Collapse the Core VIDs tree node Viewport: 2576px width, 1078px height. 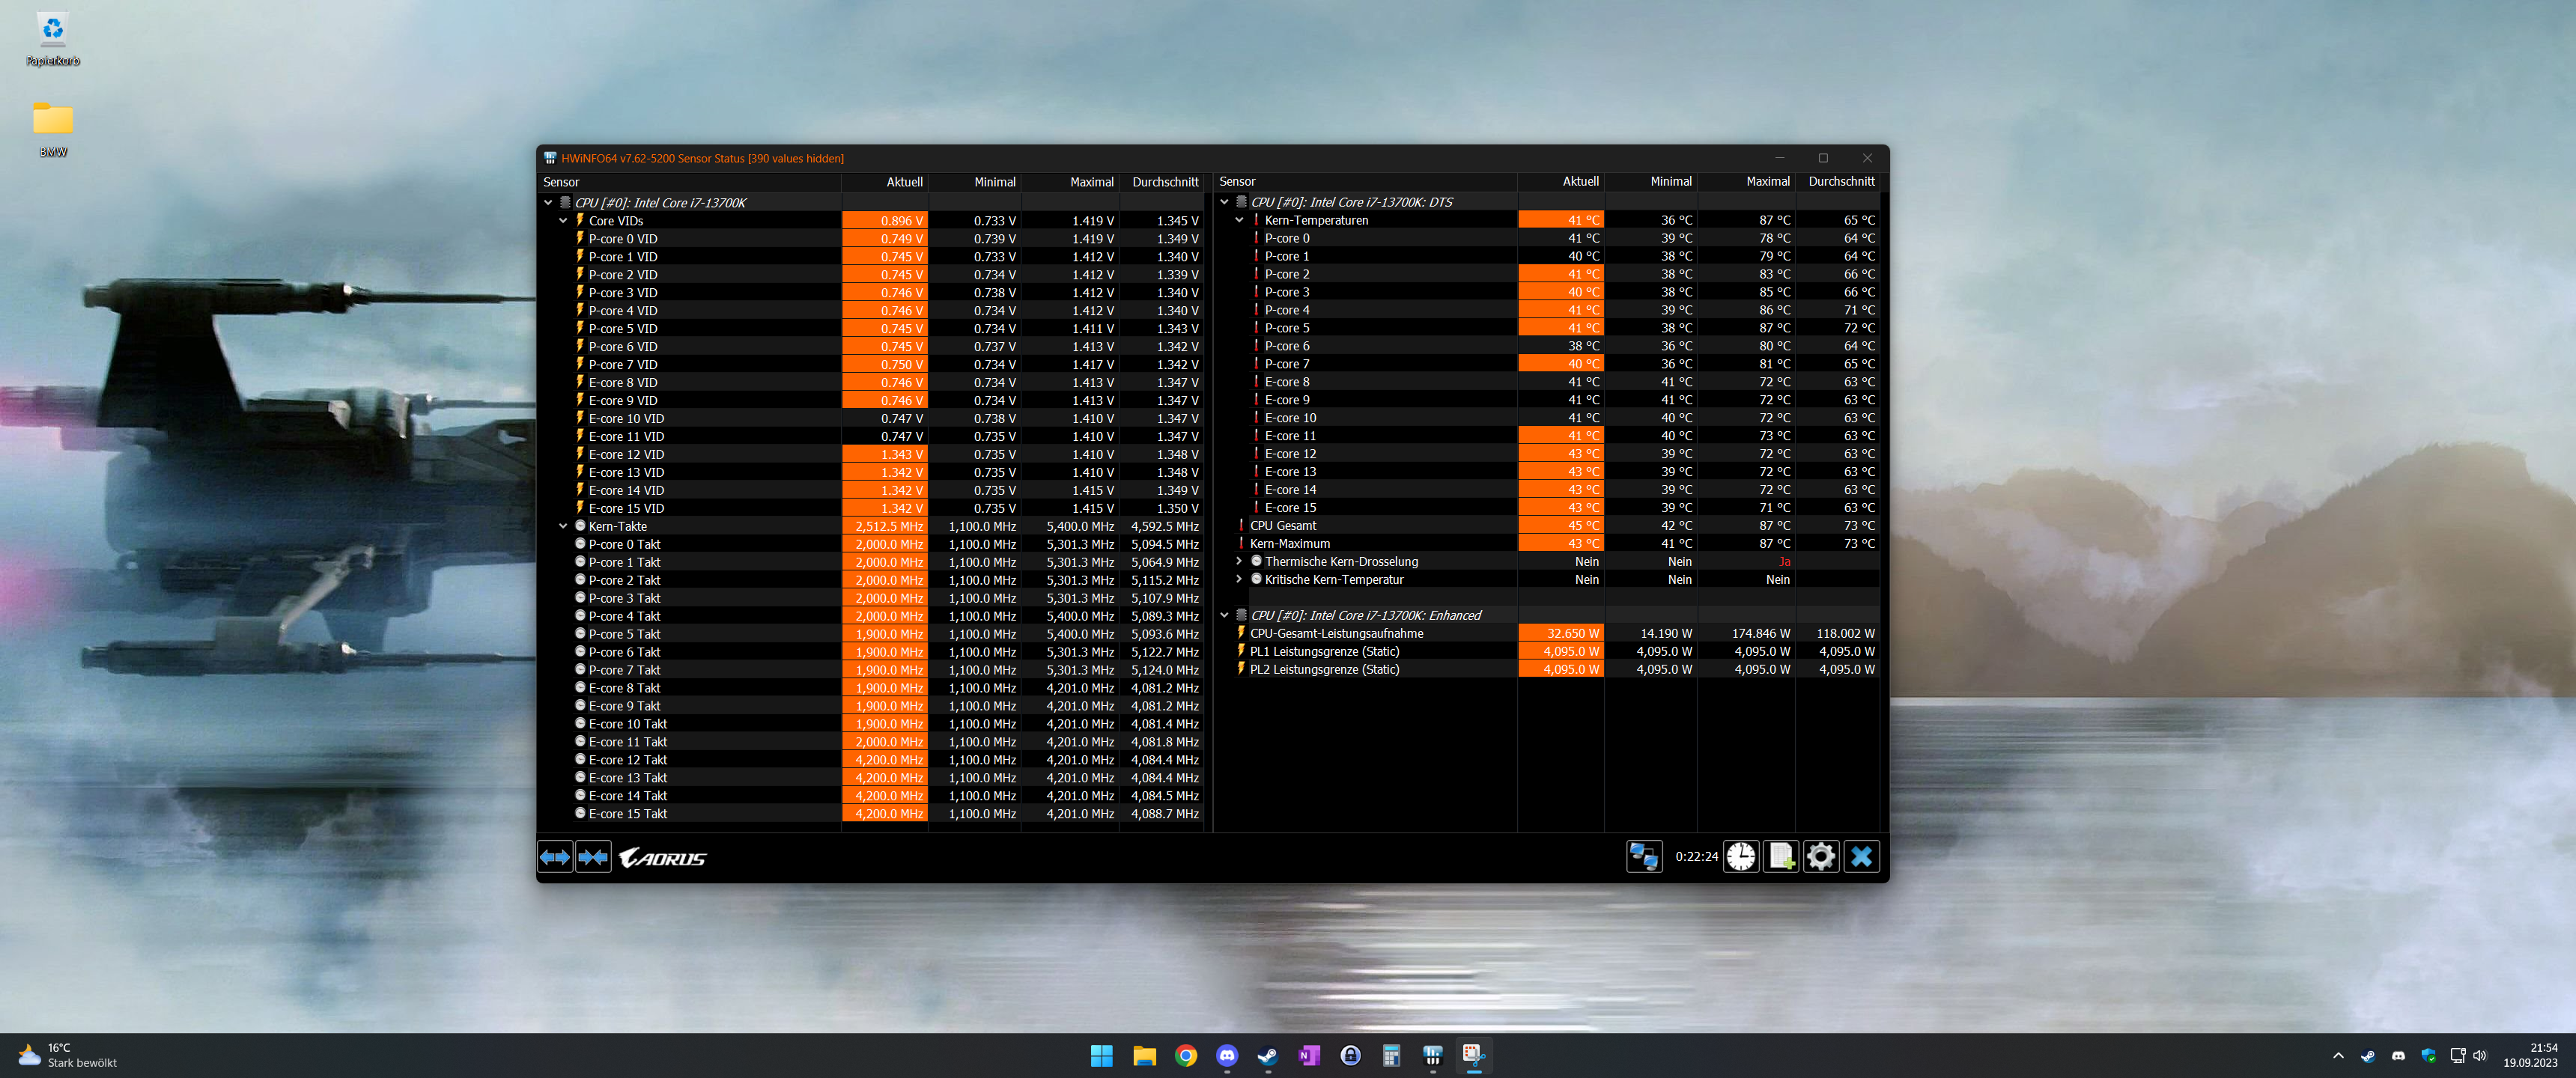click(563, 221)
